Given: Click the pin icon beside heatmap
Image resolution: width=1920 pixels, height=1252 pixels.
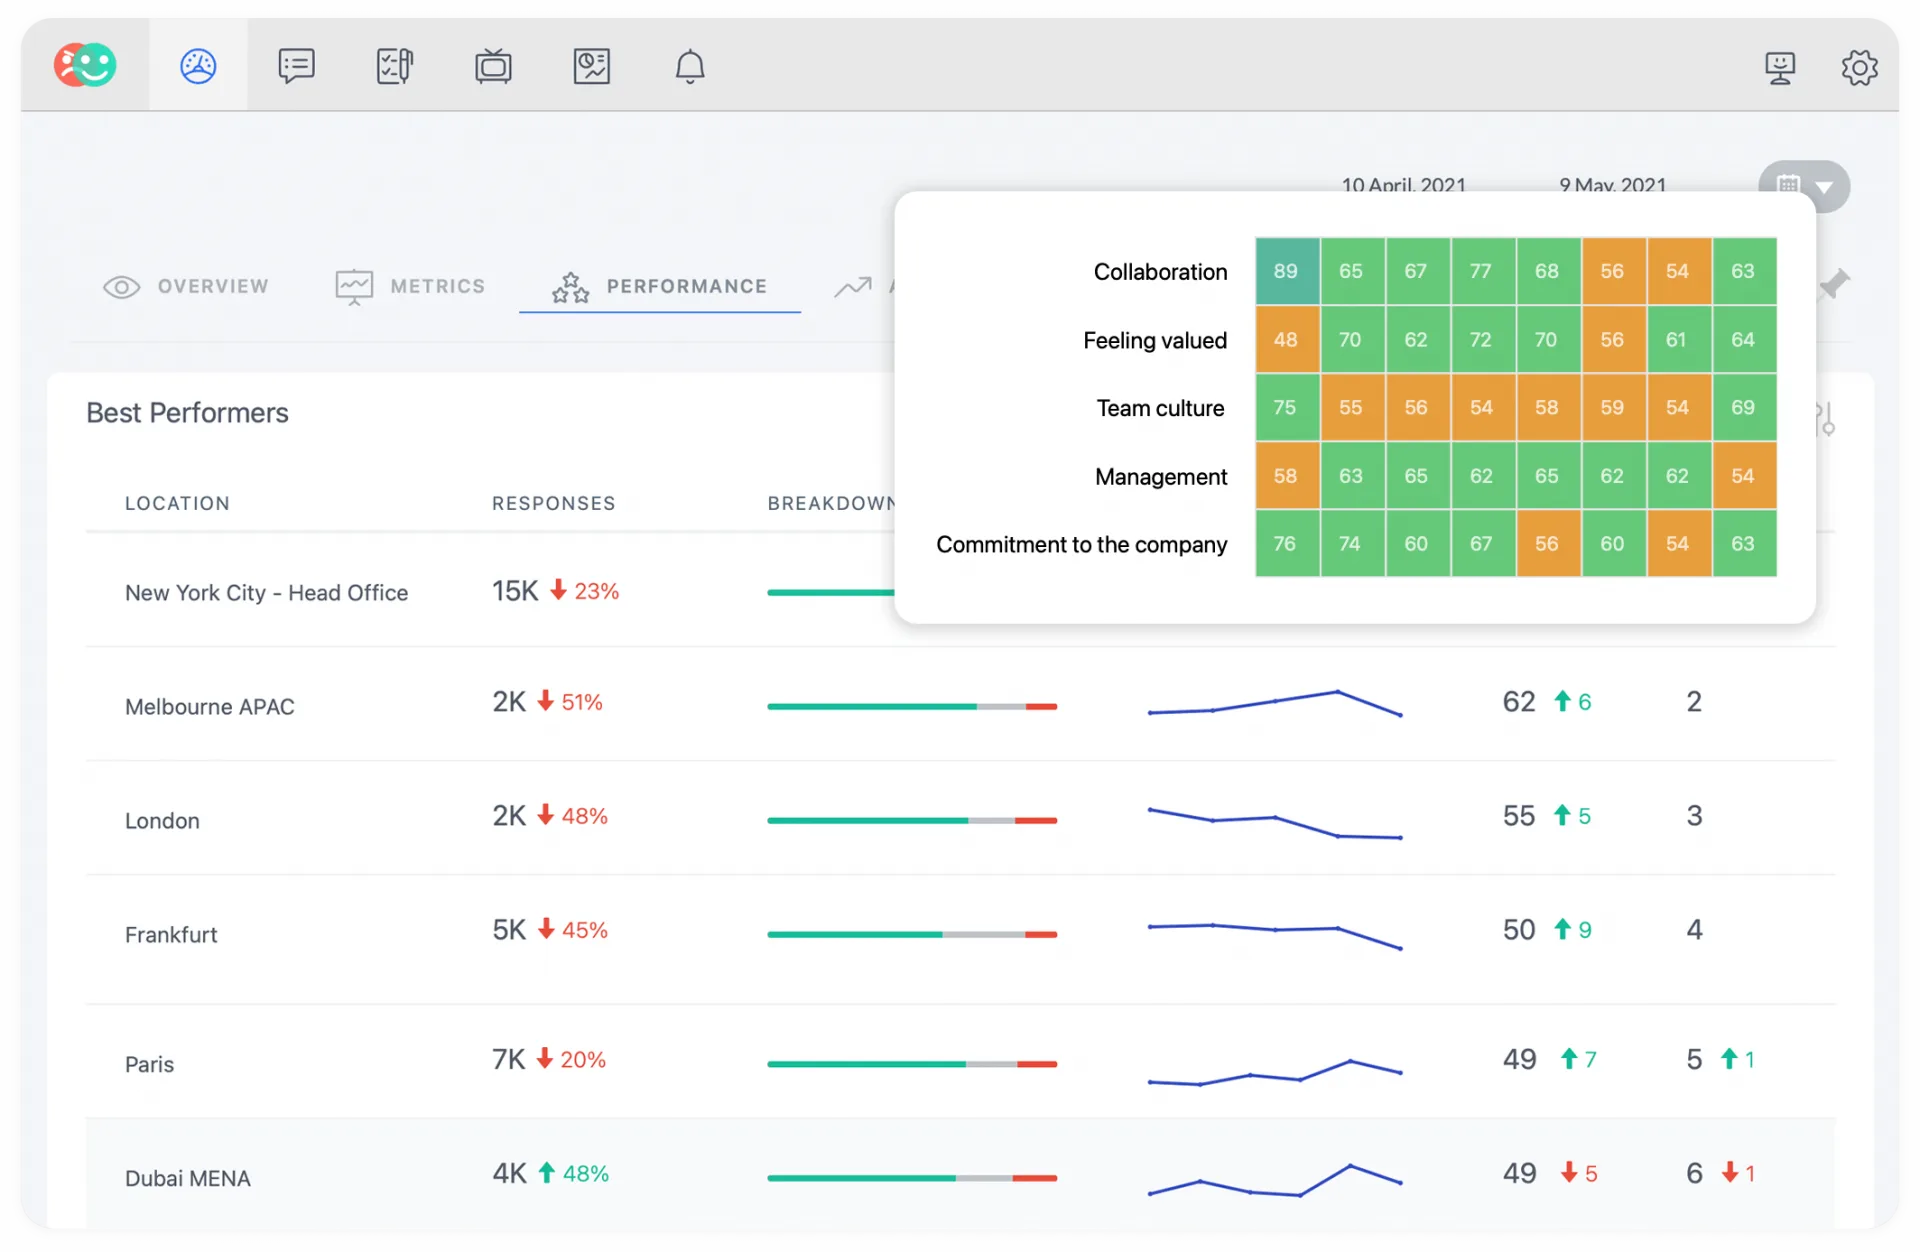Looking at the screenshot, I should coord(1834,284).
